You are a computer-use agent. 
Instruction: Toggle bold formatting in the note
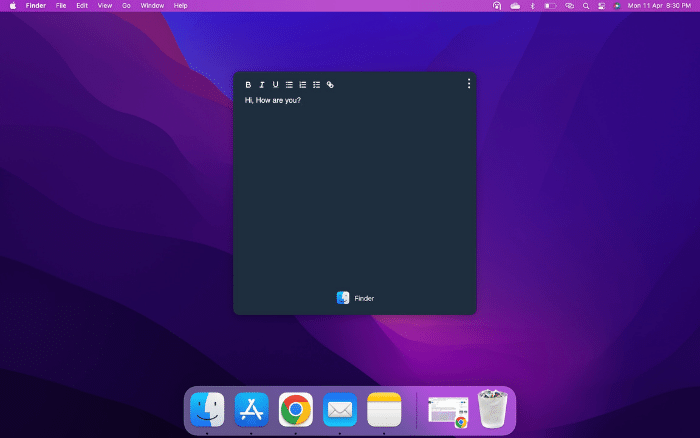tap(248, 85)
